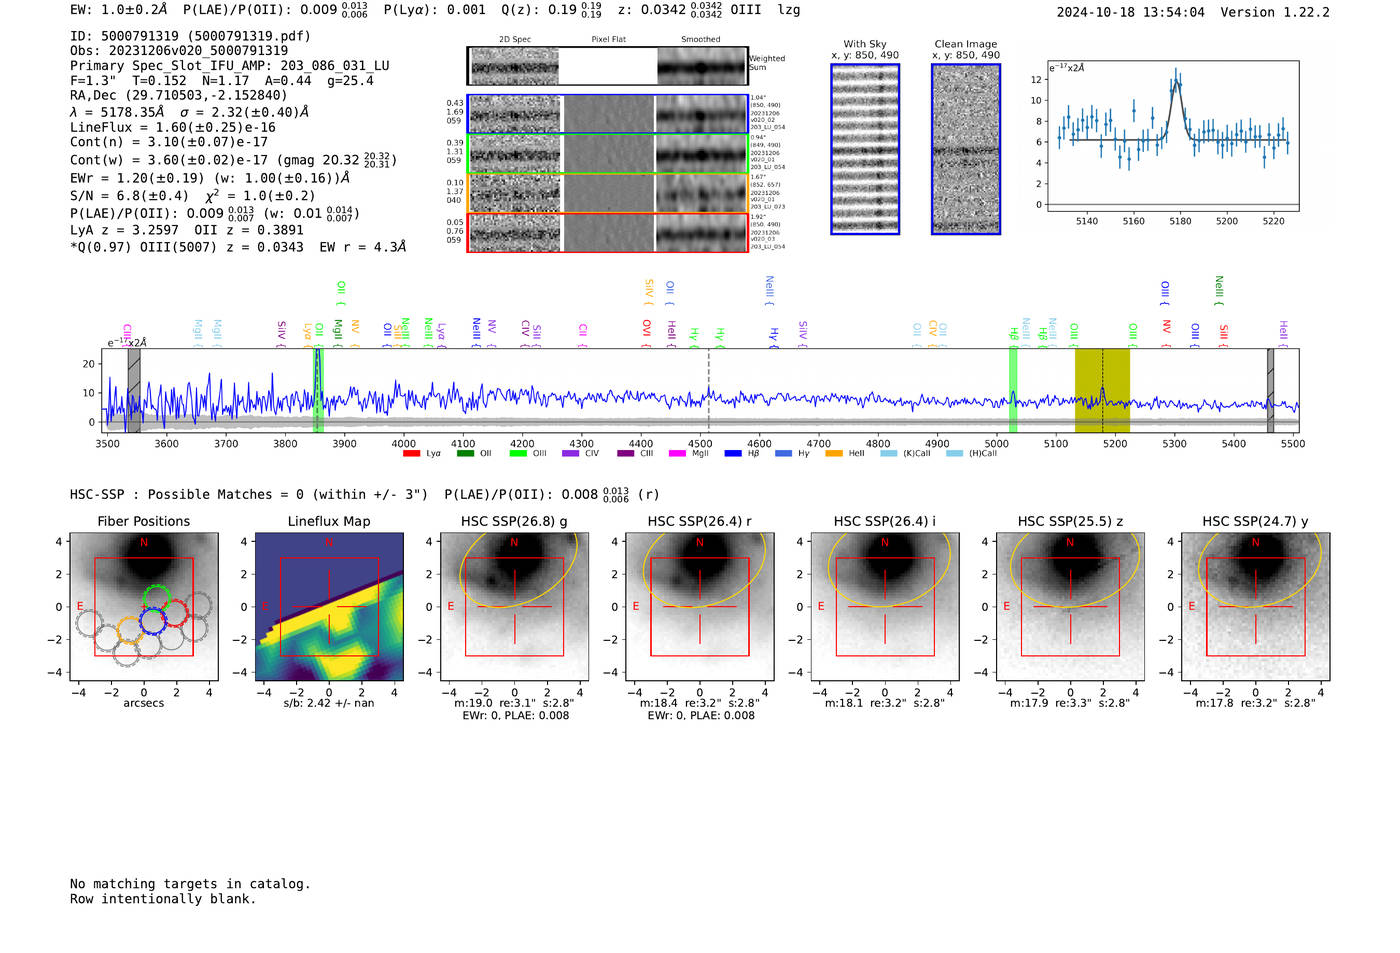Click the "P(Lyα): 0.001" header value
Viewport: 1400px width, 953px height.
pyautogui.click(x=435, y=10)
